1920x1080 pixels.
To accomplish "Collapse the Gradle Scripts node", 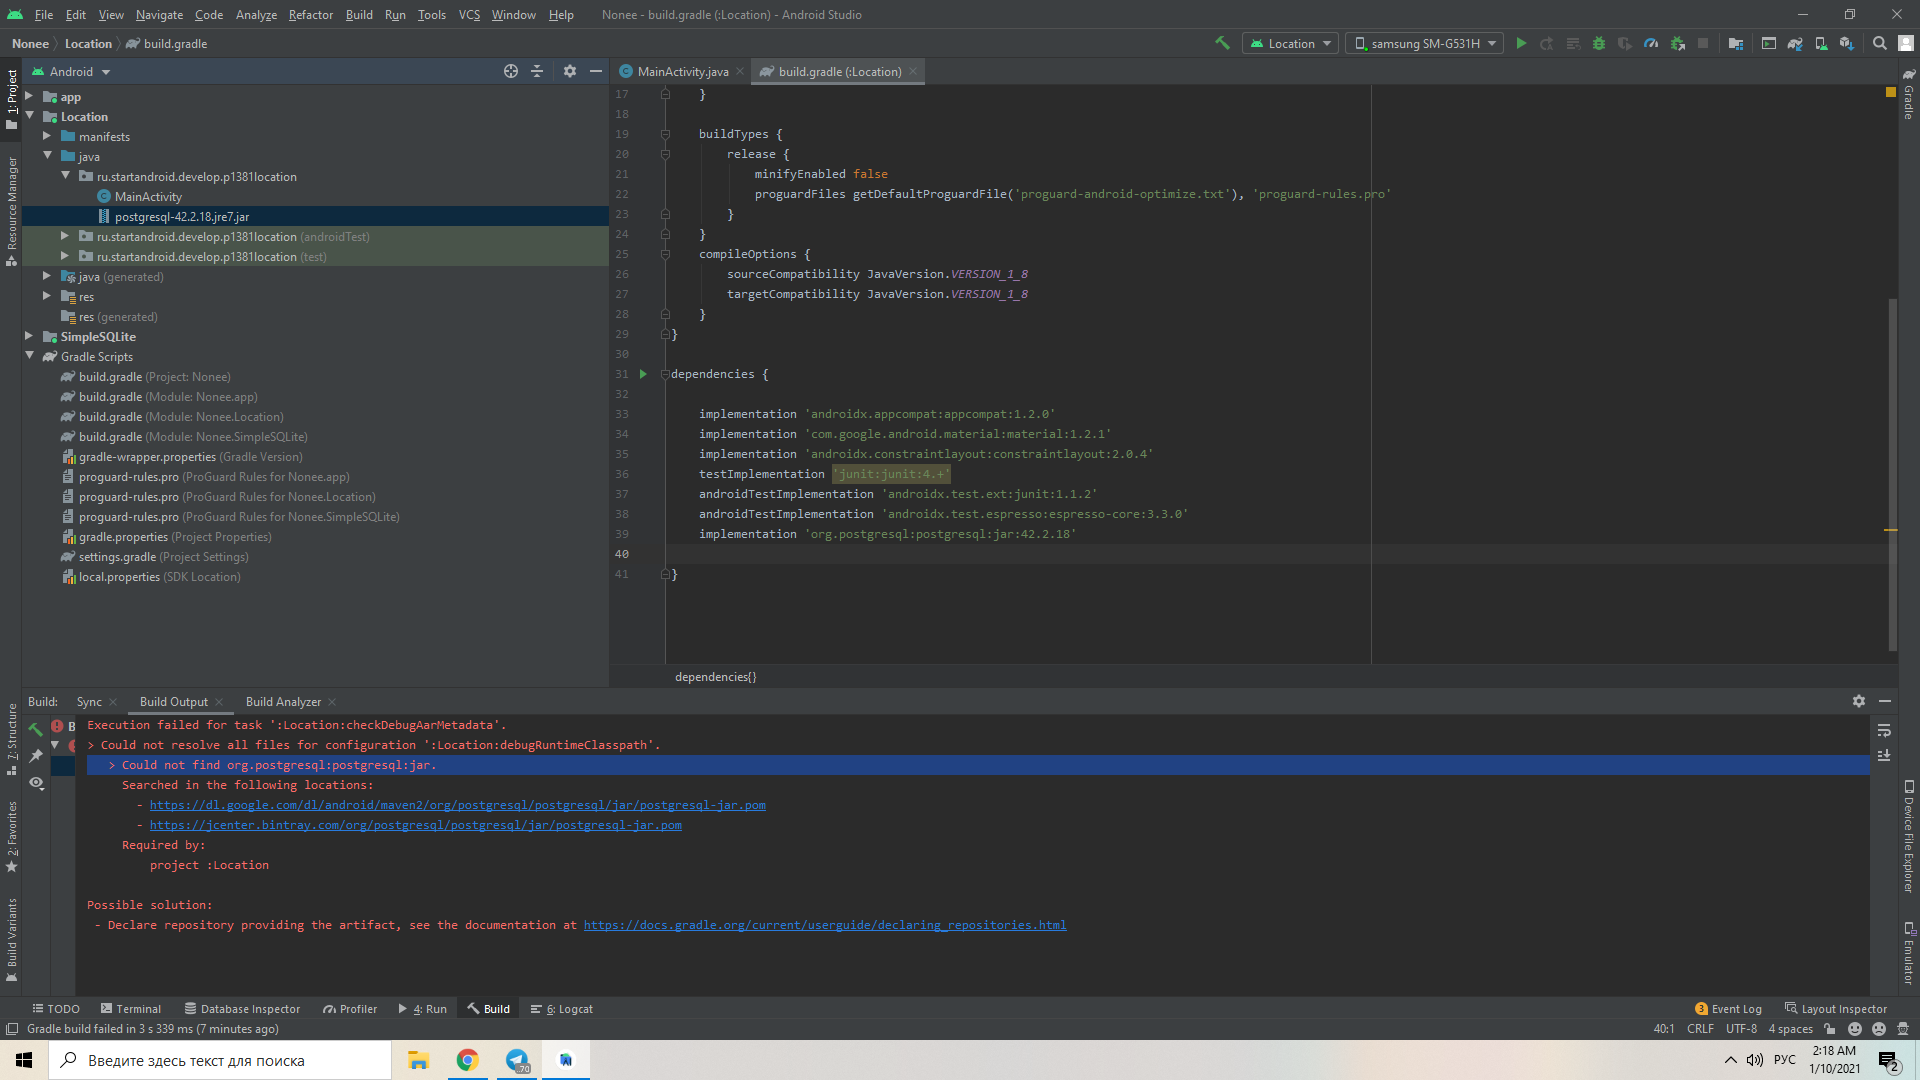I will 29,356.
